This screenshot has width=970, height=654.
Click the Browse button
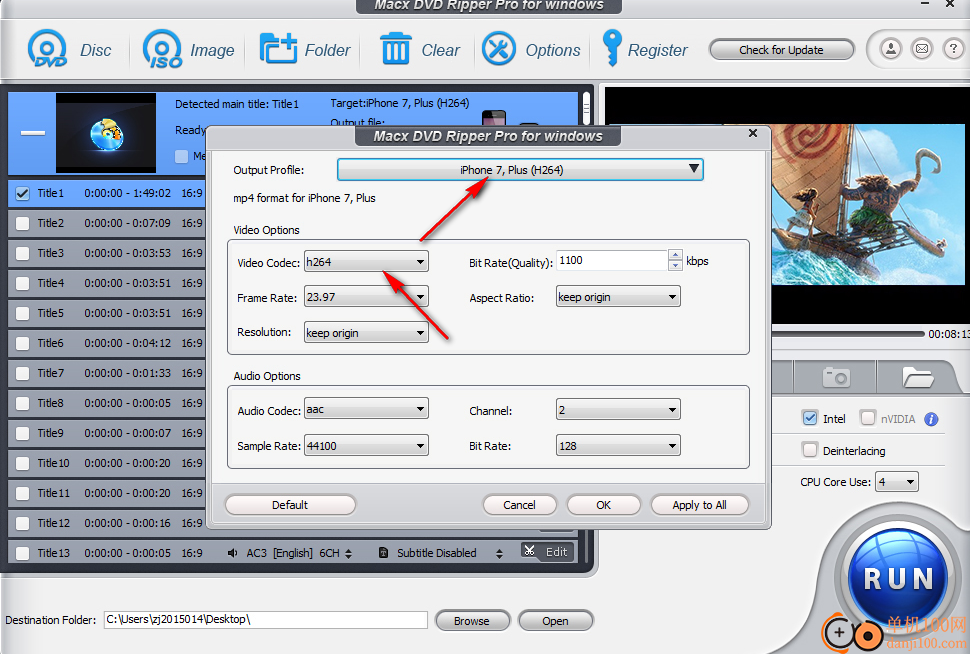point(472,621)
